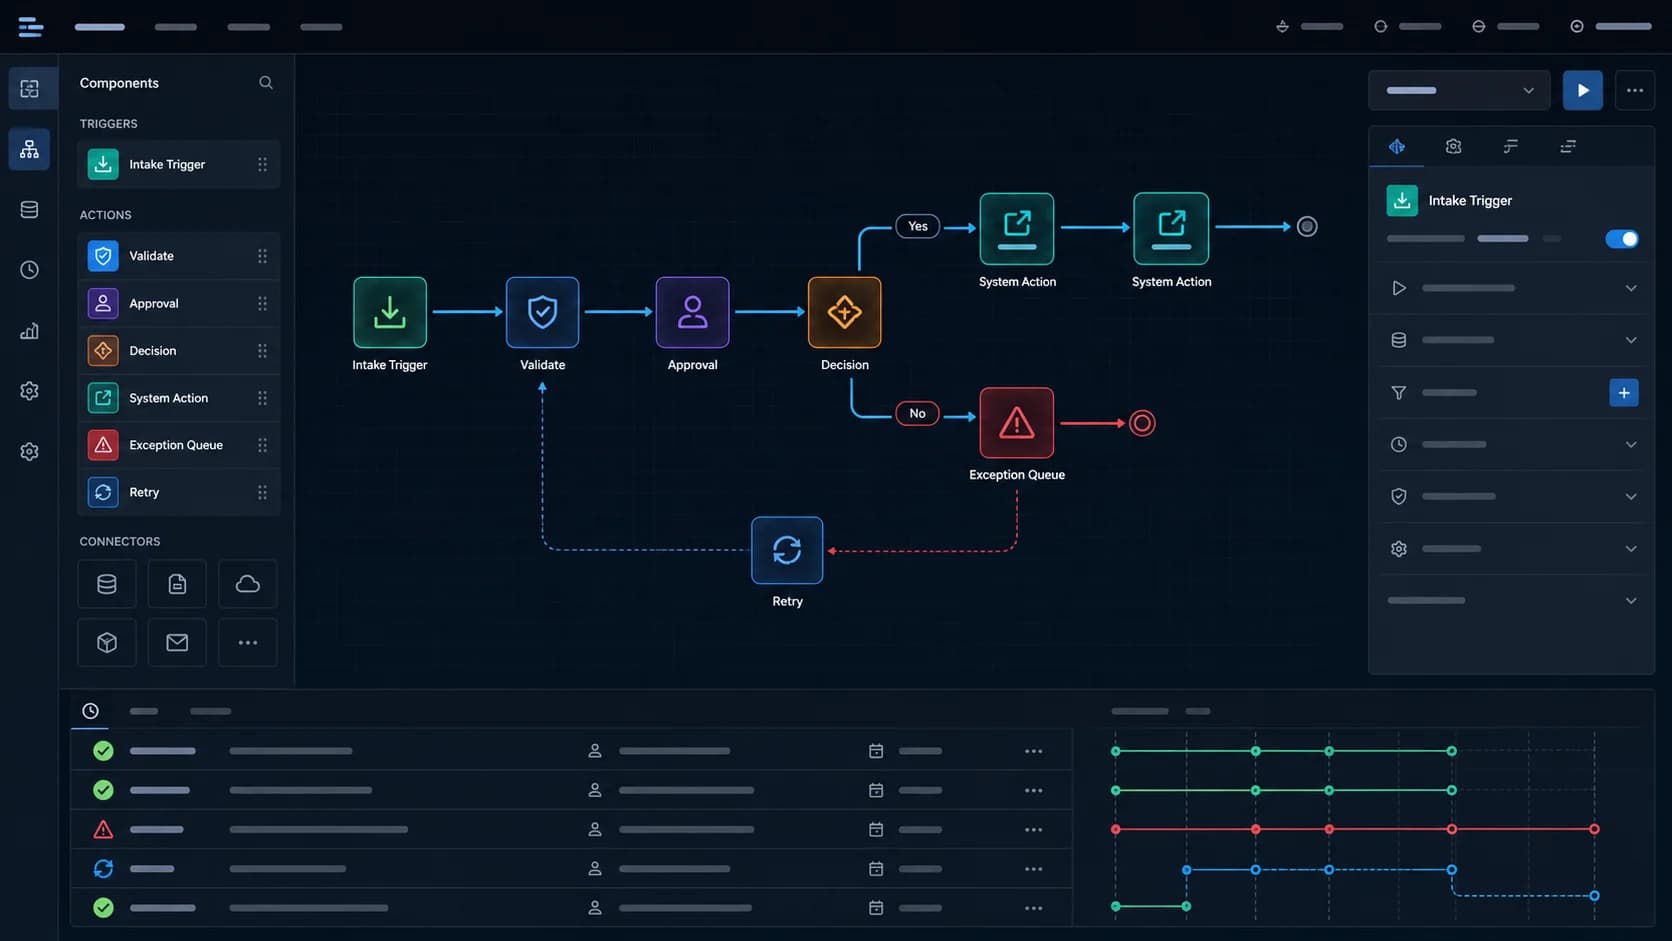The image size is (1672, 941).
Task: Open the history clock icon in left sidebar
Action: point(29,270)
